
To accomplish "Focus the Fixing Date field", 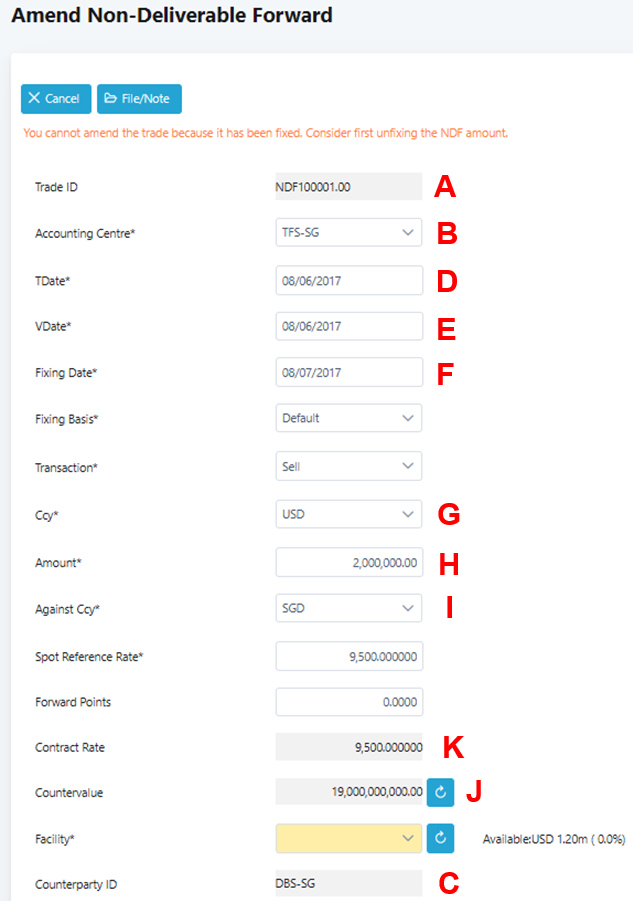I will click(x=348, y=372).
